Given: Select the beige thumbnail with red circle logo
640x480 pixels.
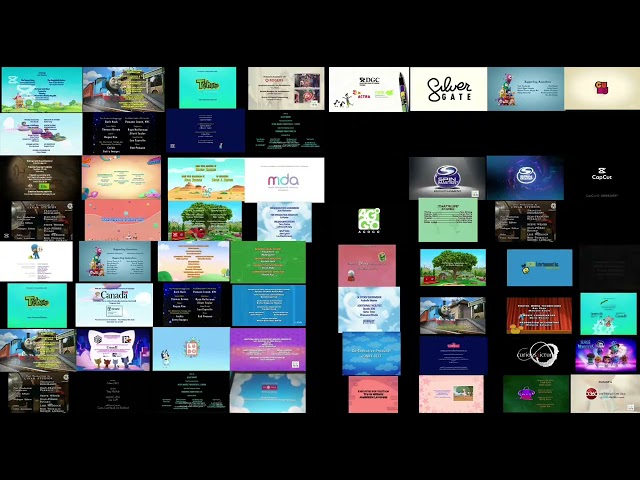Looking at the screenshot, I should (605, 393).
